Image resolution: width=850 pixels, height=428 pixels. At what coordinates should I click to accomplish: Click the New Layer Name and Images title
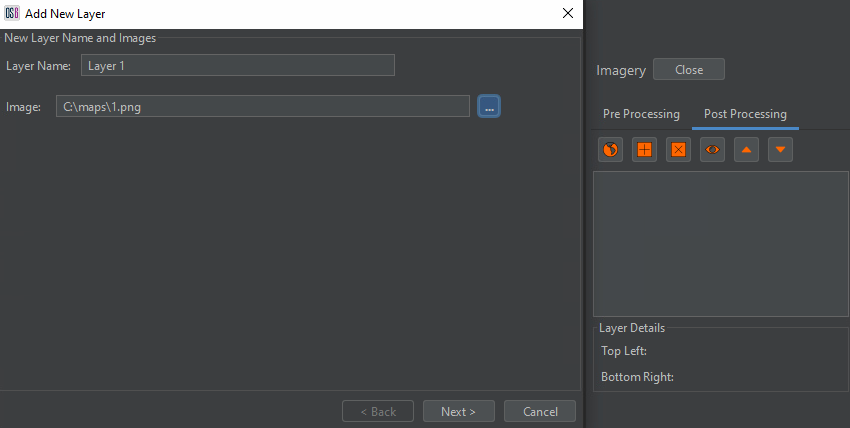(80, 38)
